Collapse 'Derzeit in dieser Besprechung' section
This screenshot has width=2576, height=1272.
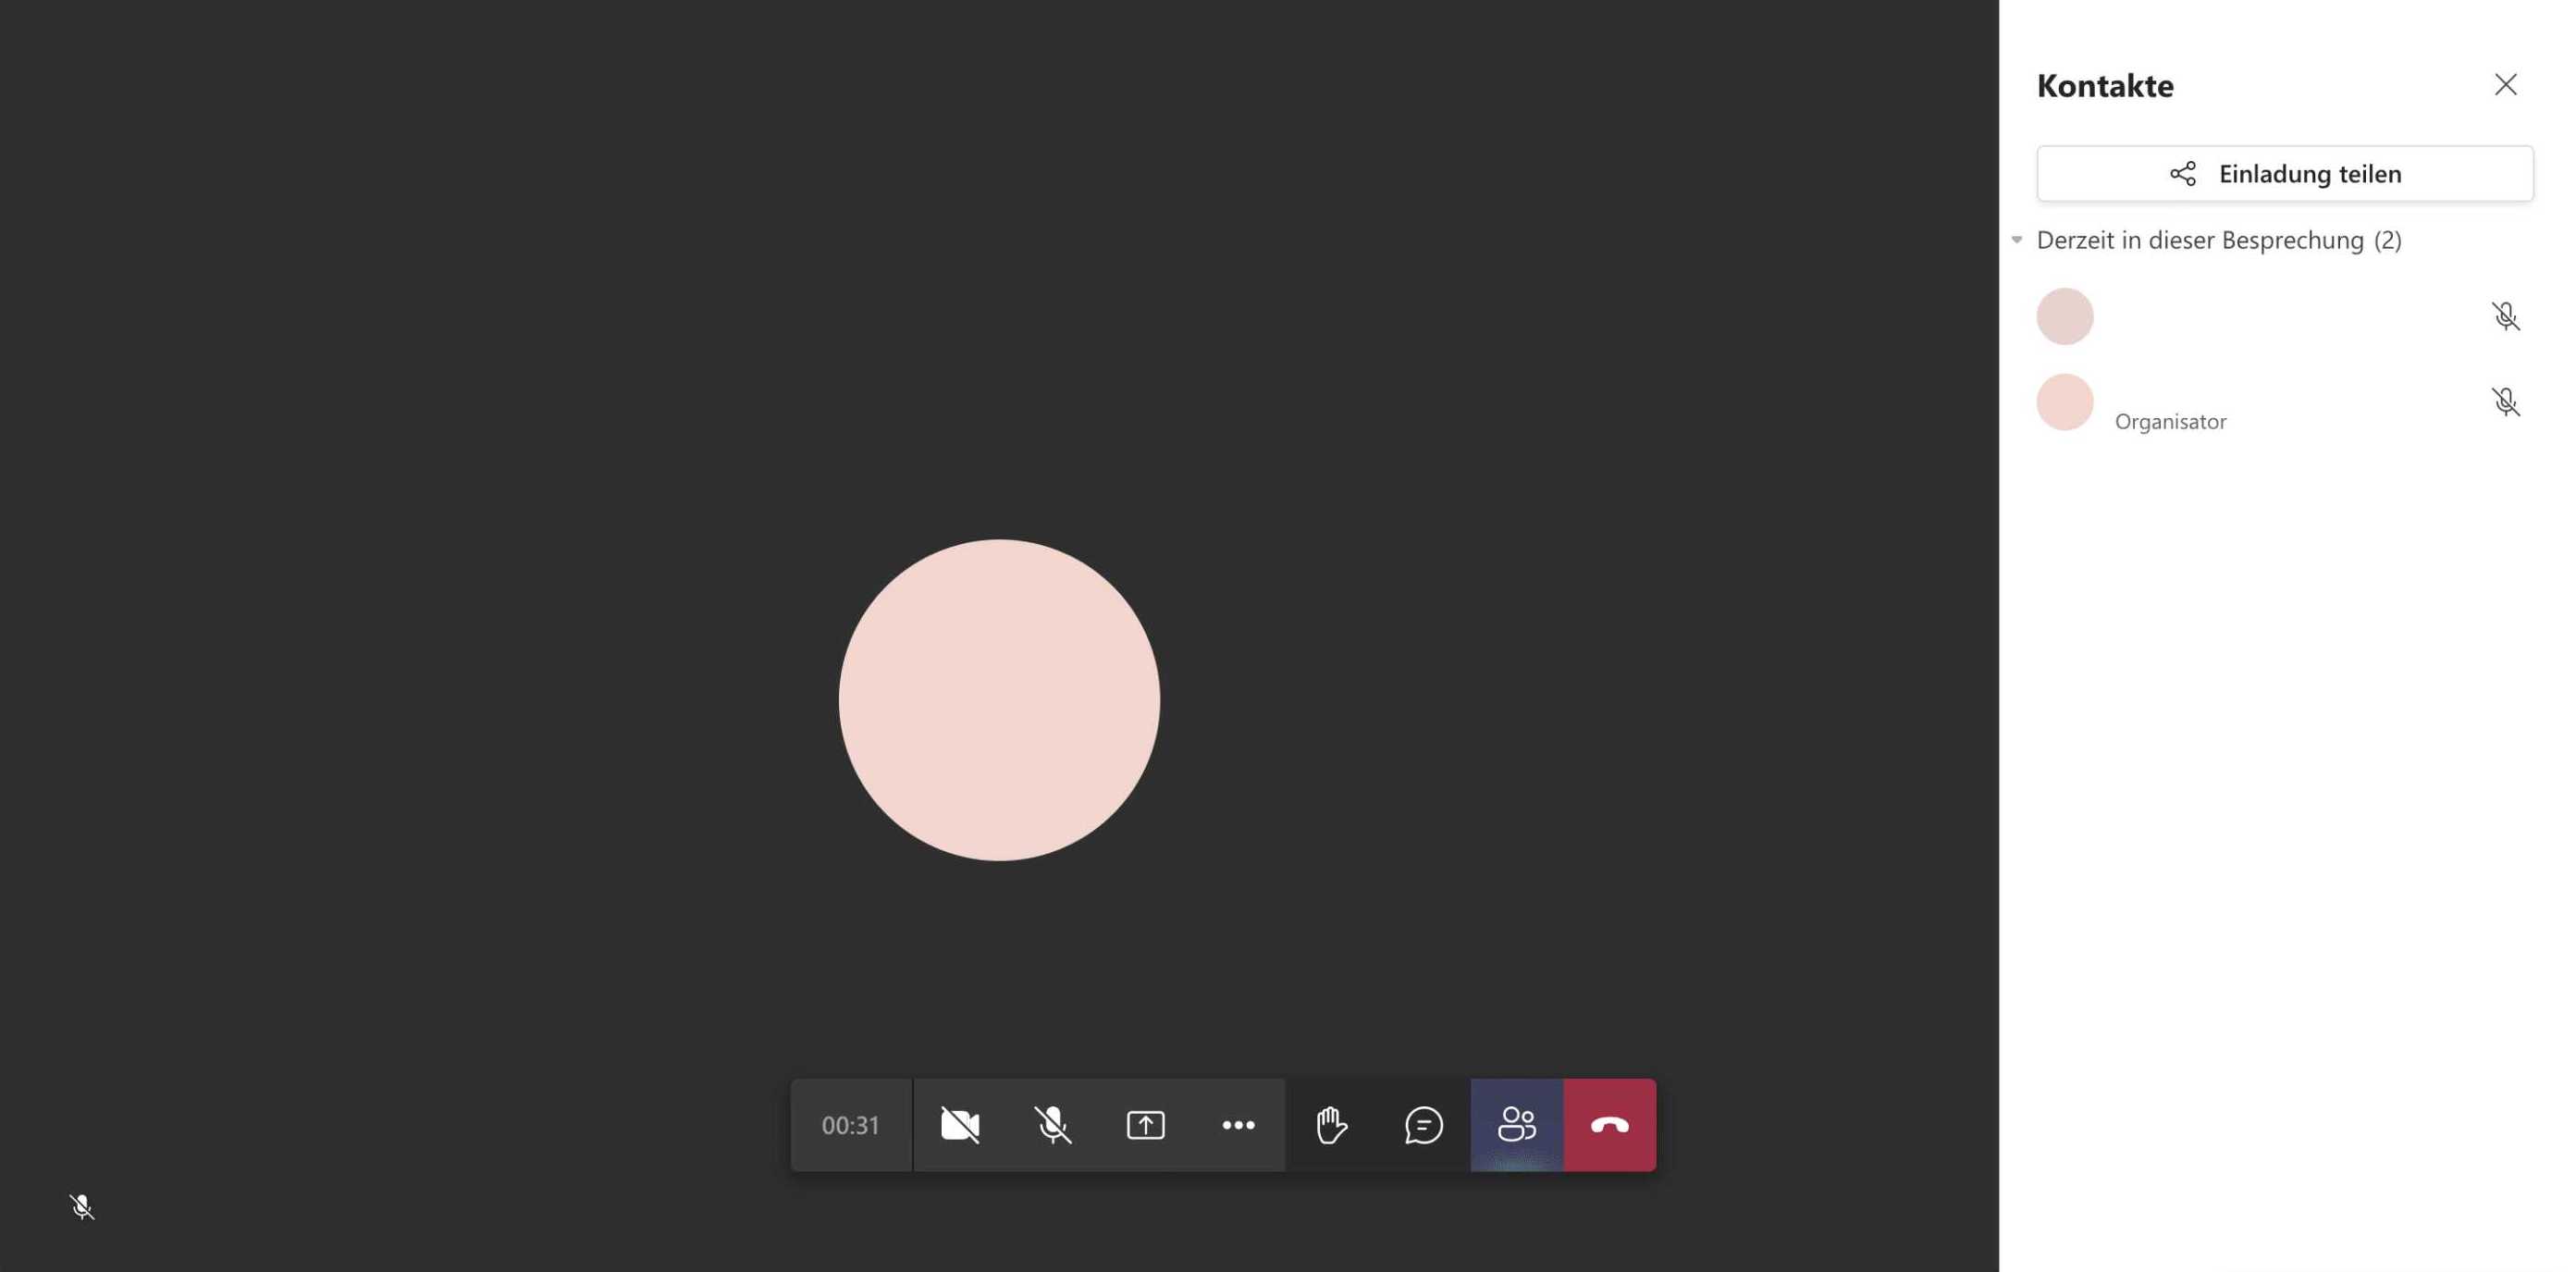click(x=2017, y=240)
